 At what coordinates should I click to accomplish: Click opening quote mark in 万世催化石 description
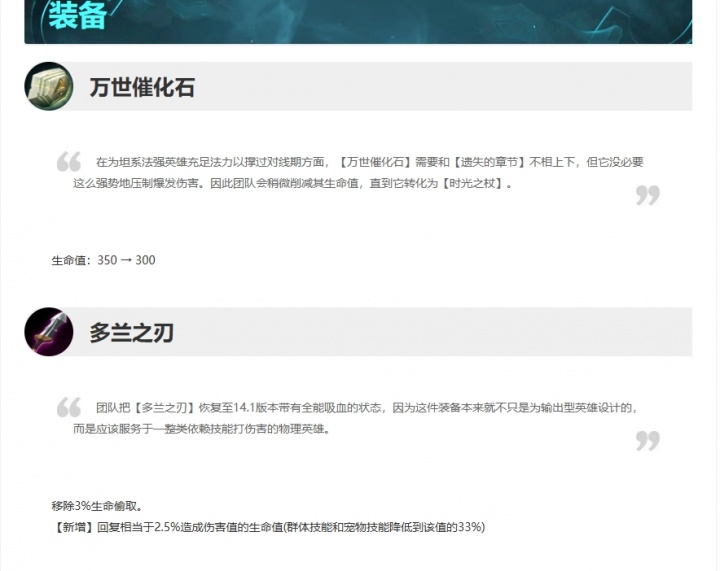pos(68,162)
